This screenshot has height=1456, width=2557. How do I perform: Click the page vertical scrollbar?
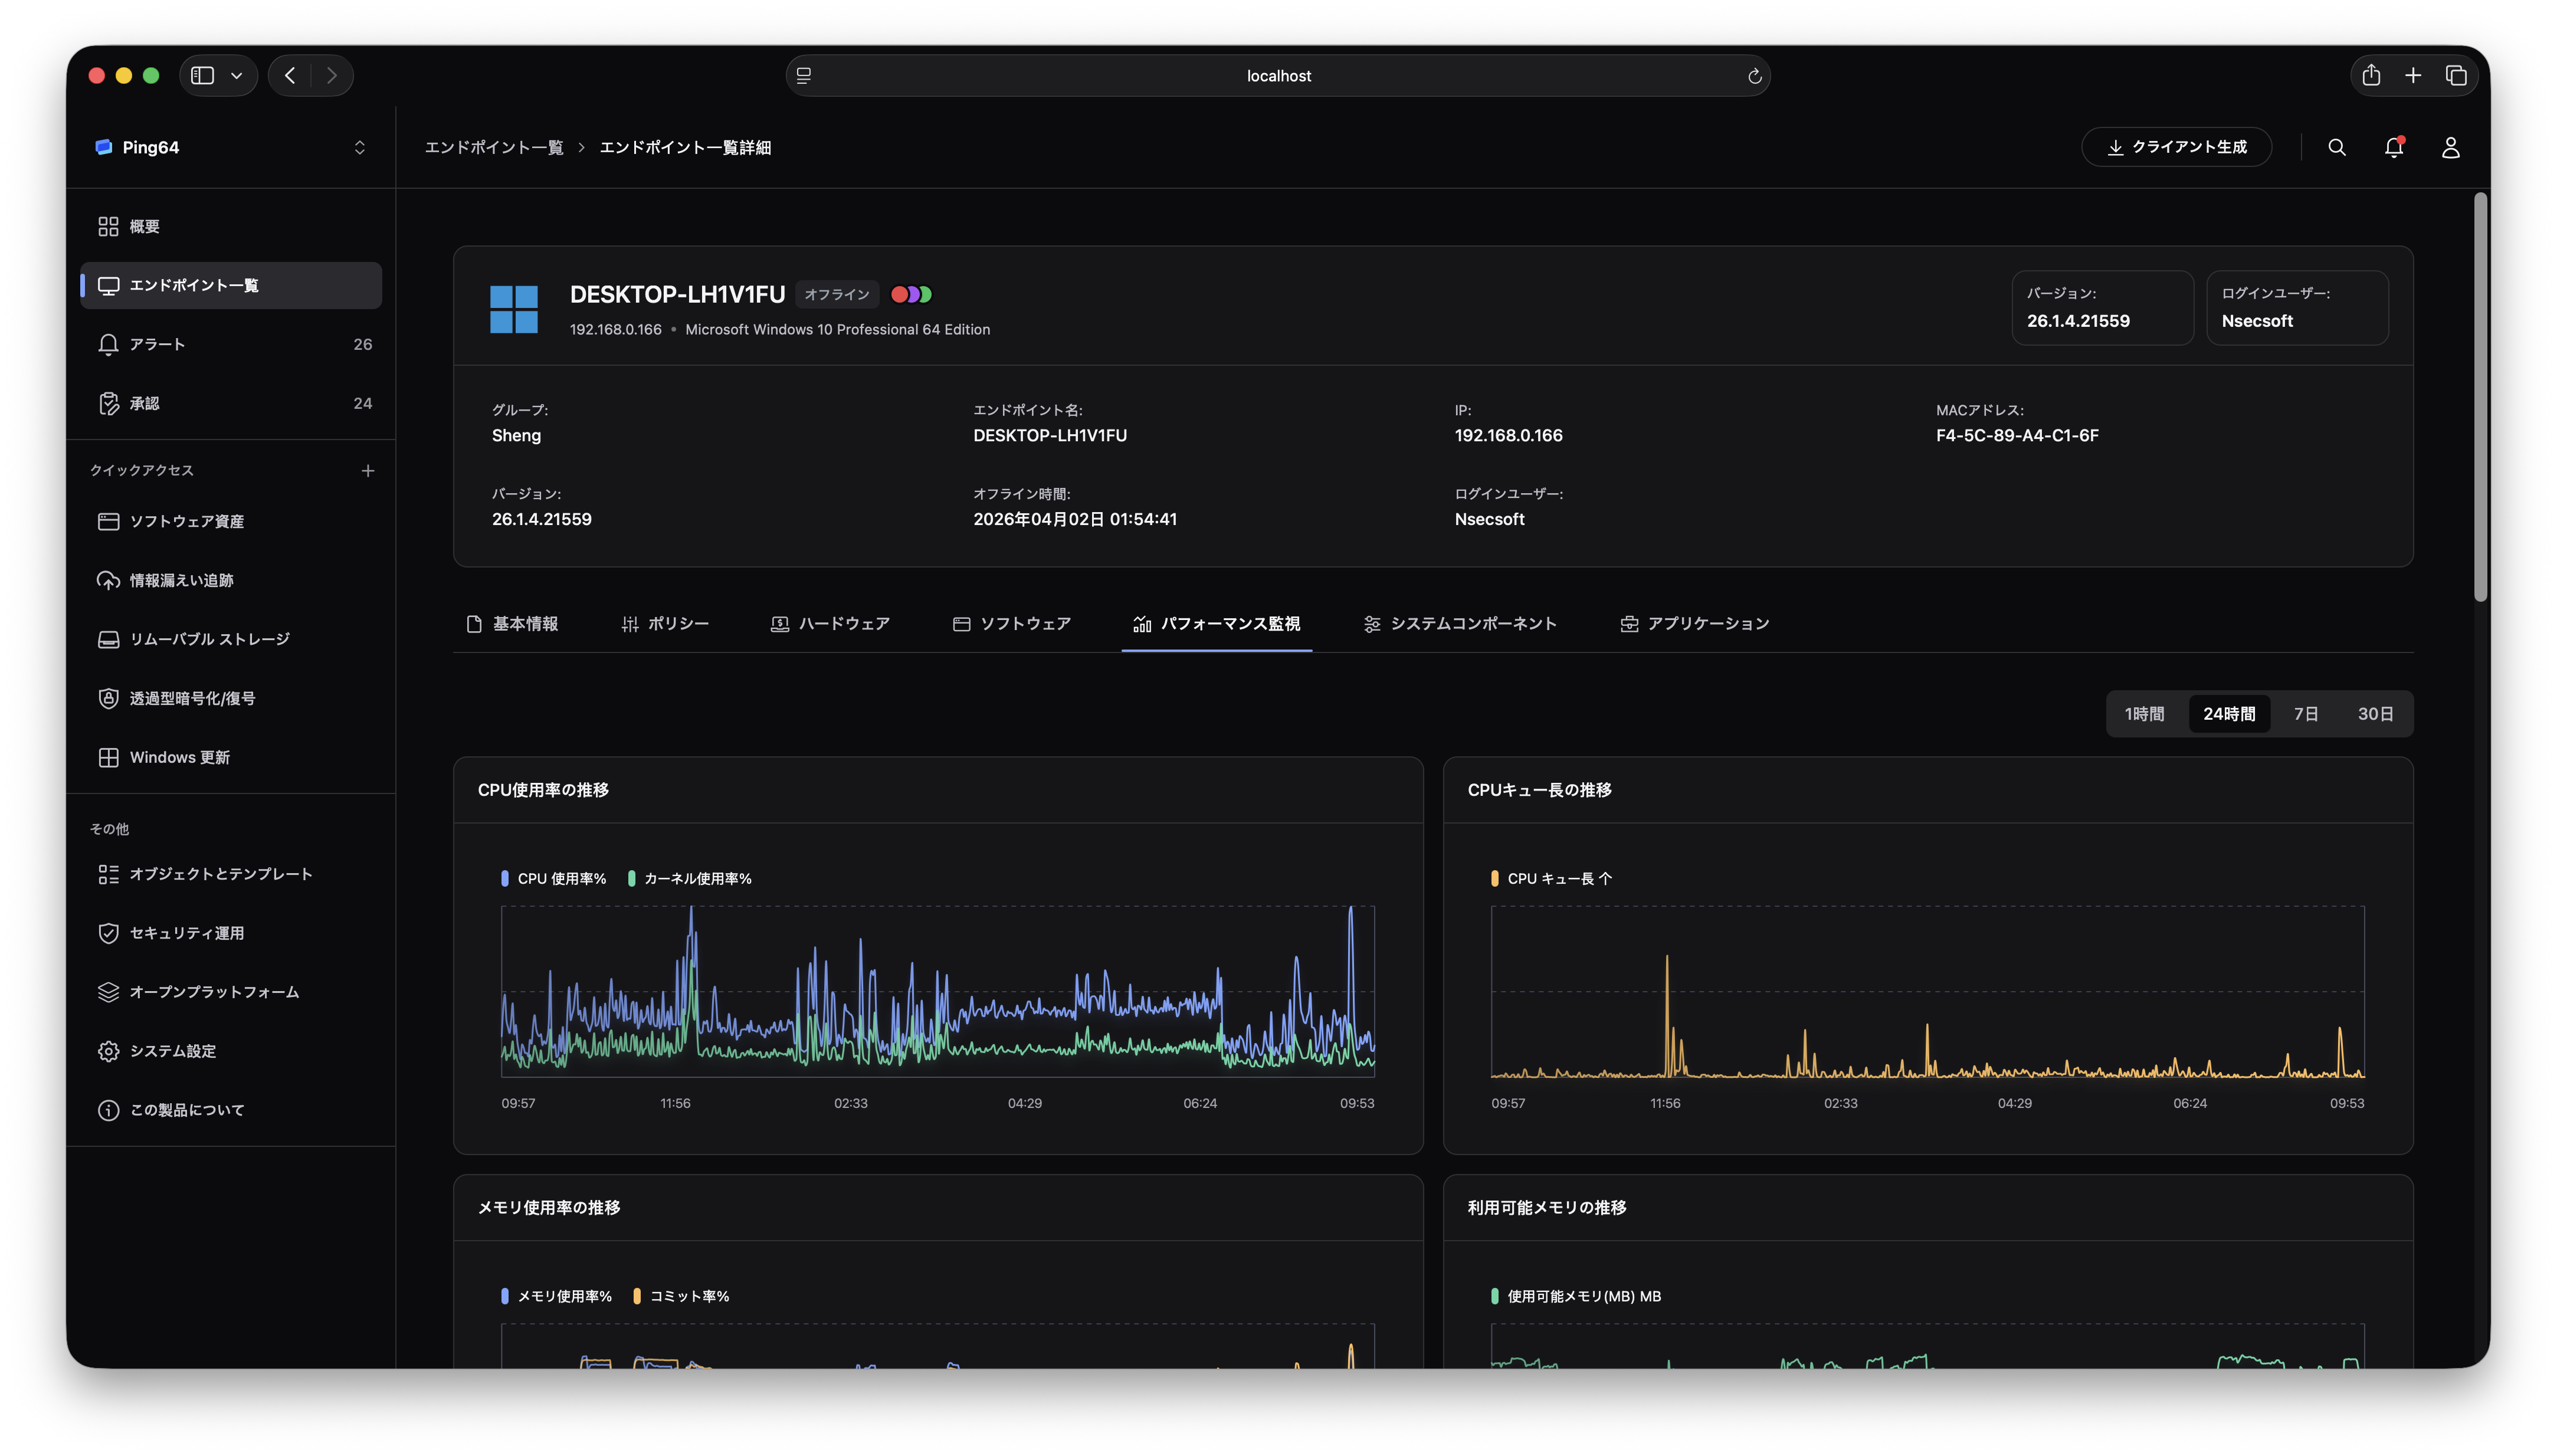coord(2480,397)
